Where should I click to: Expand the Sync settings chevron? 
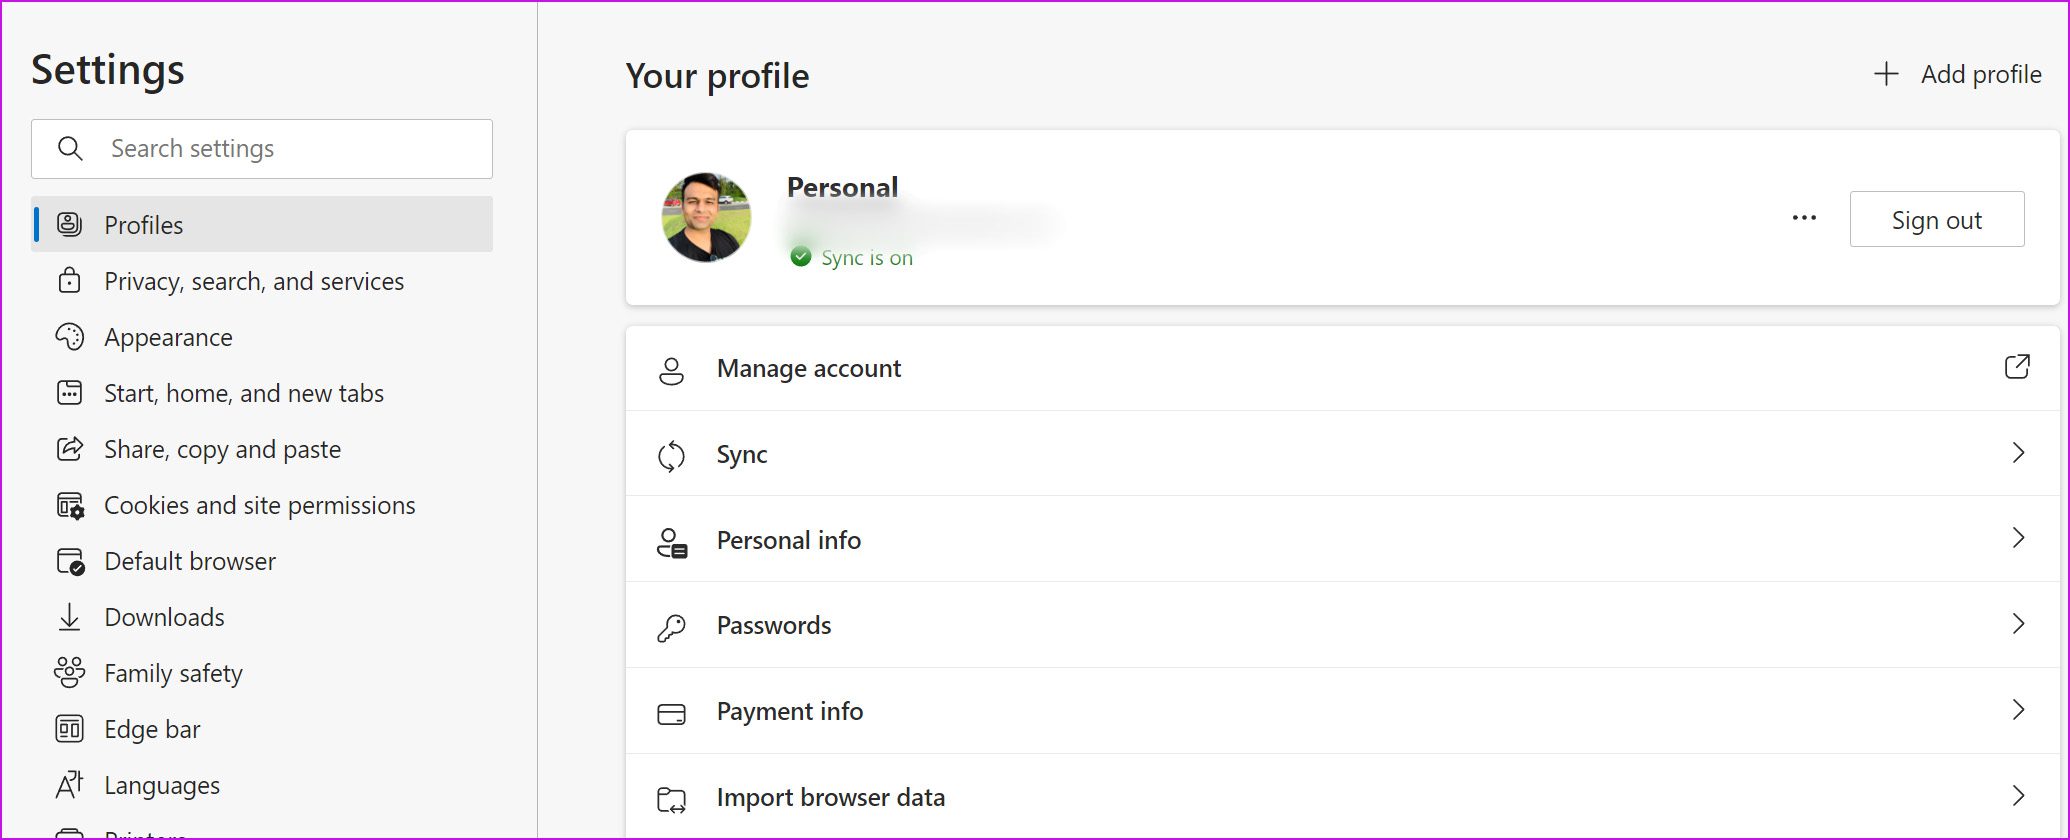pos(2018,453)
